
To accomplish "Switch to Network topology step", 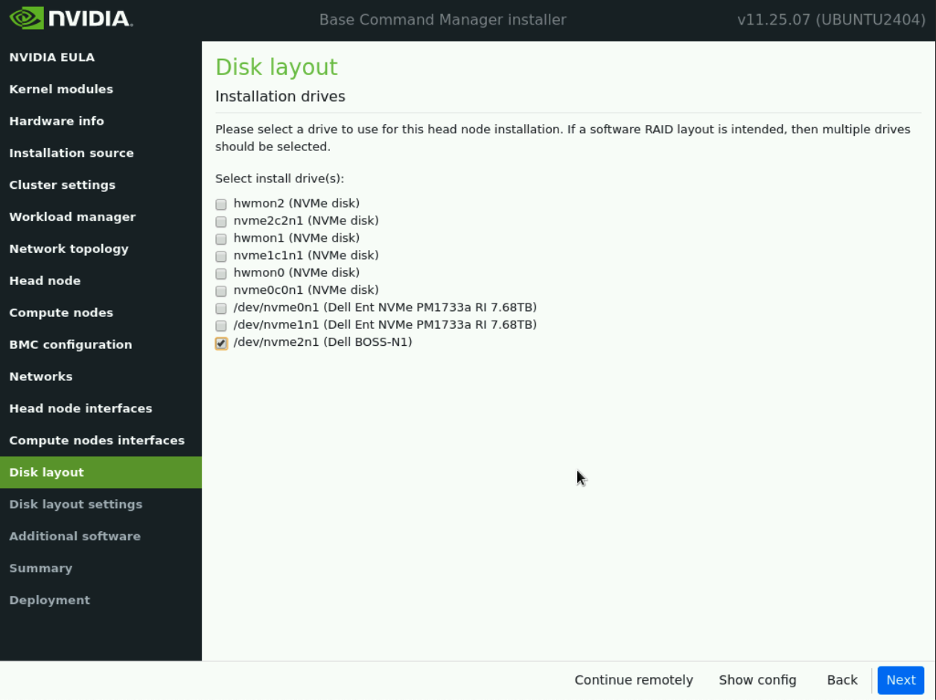I will 69,249.
